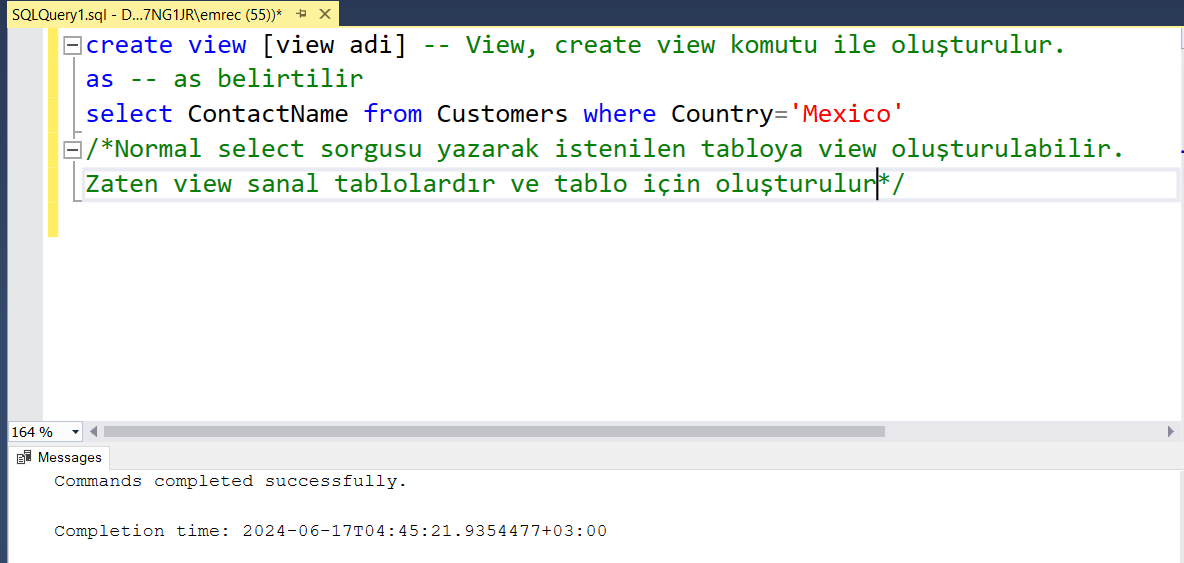The height and width of the screenshot is (563, 1184).
Task: Click the 'select' keyword in the query
Action: [x=130, y=114]
